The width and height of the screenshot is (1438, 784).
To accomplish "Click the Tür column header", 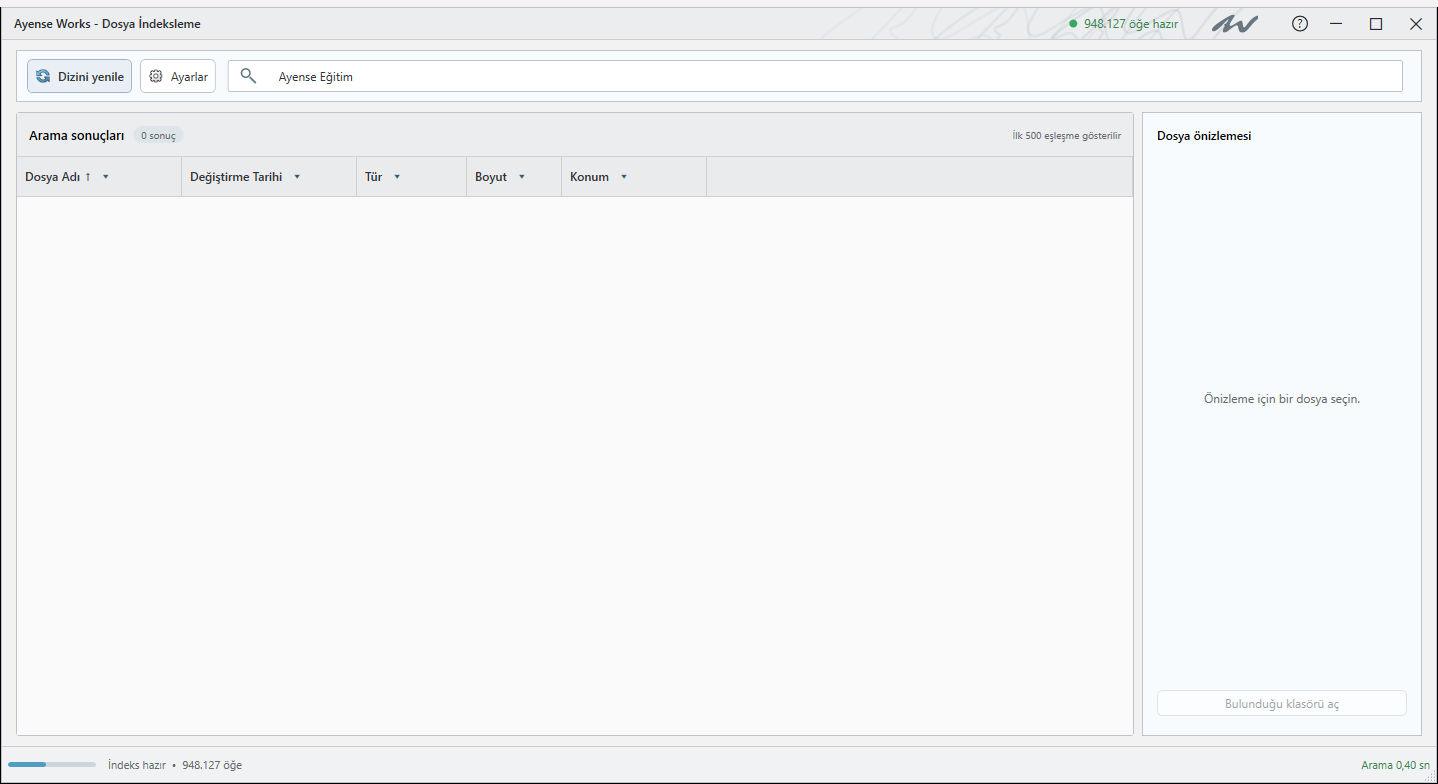I will pos(411,177).
